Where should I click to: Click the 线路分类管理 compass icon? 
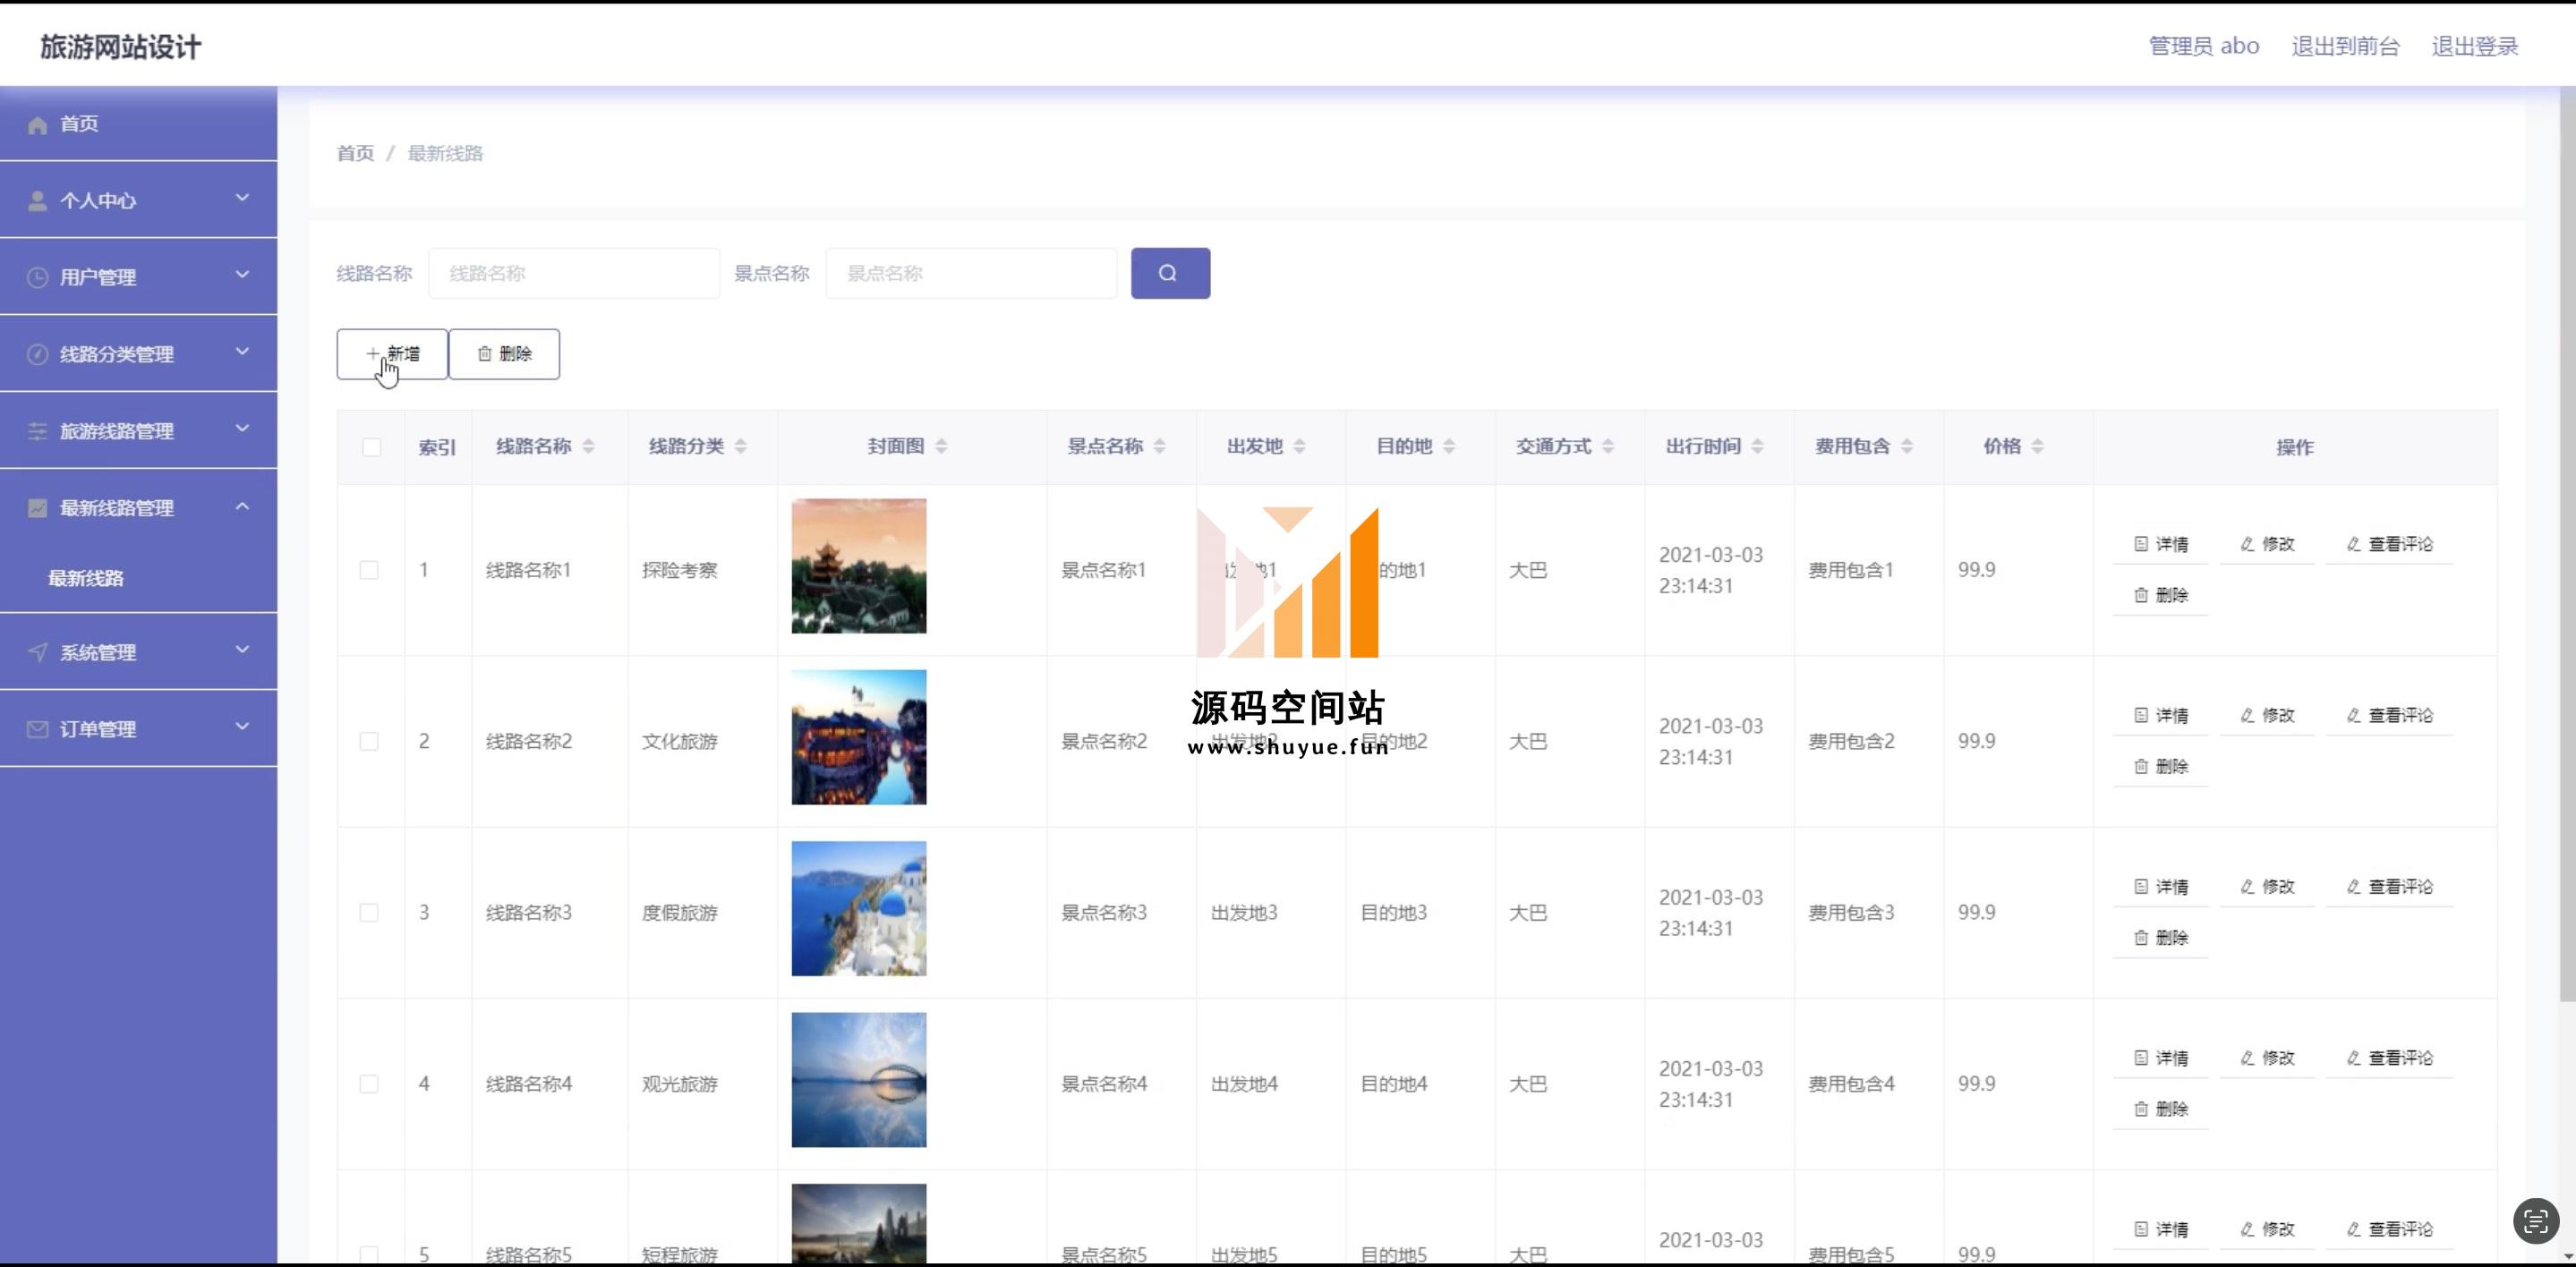coord(38,355)
